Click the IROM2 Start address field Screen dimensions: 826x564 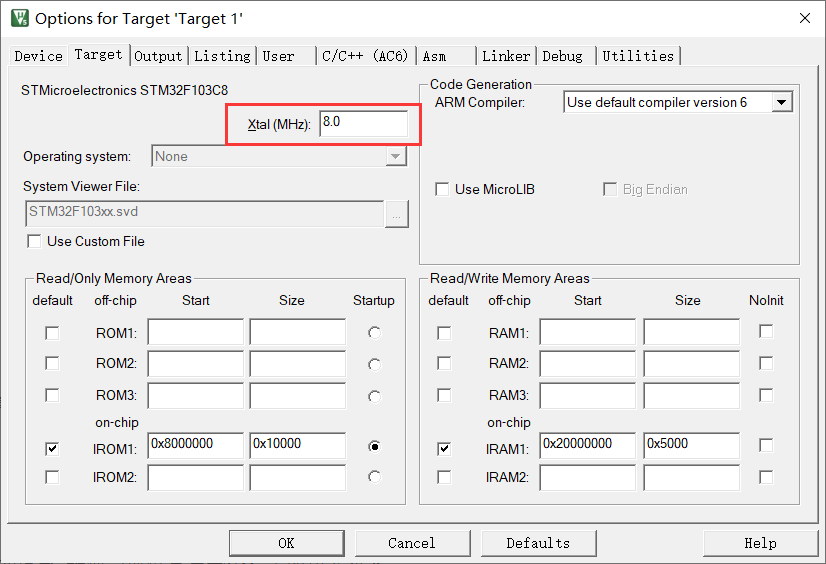point(195,478)
